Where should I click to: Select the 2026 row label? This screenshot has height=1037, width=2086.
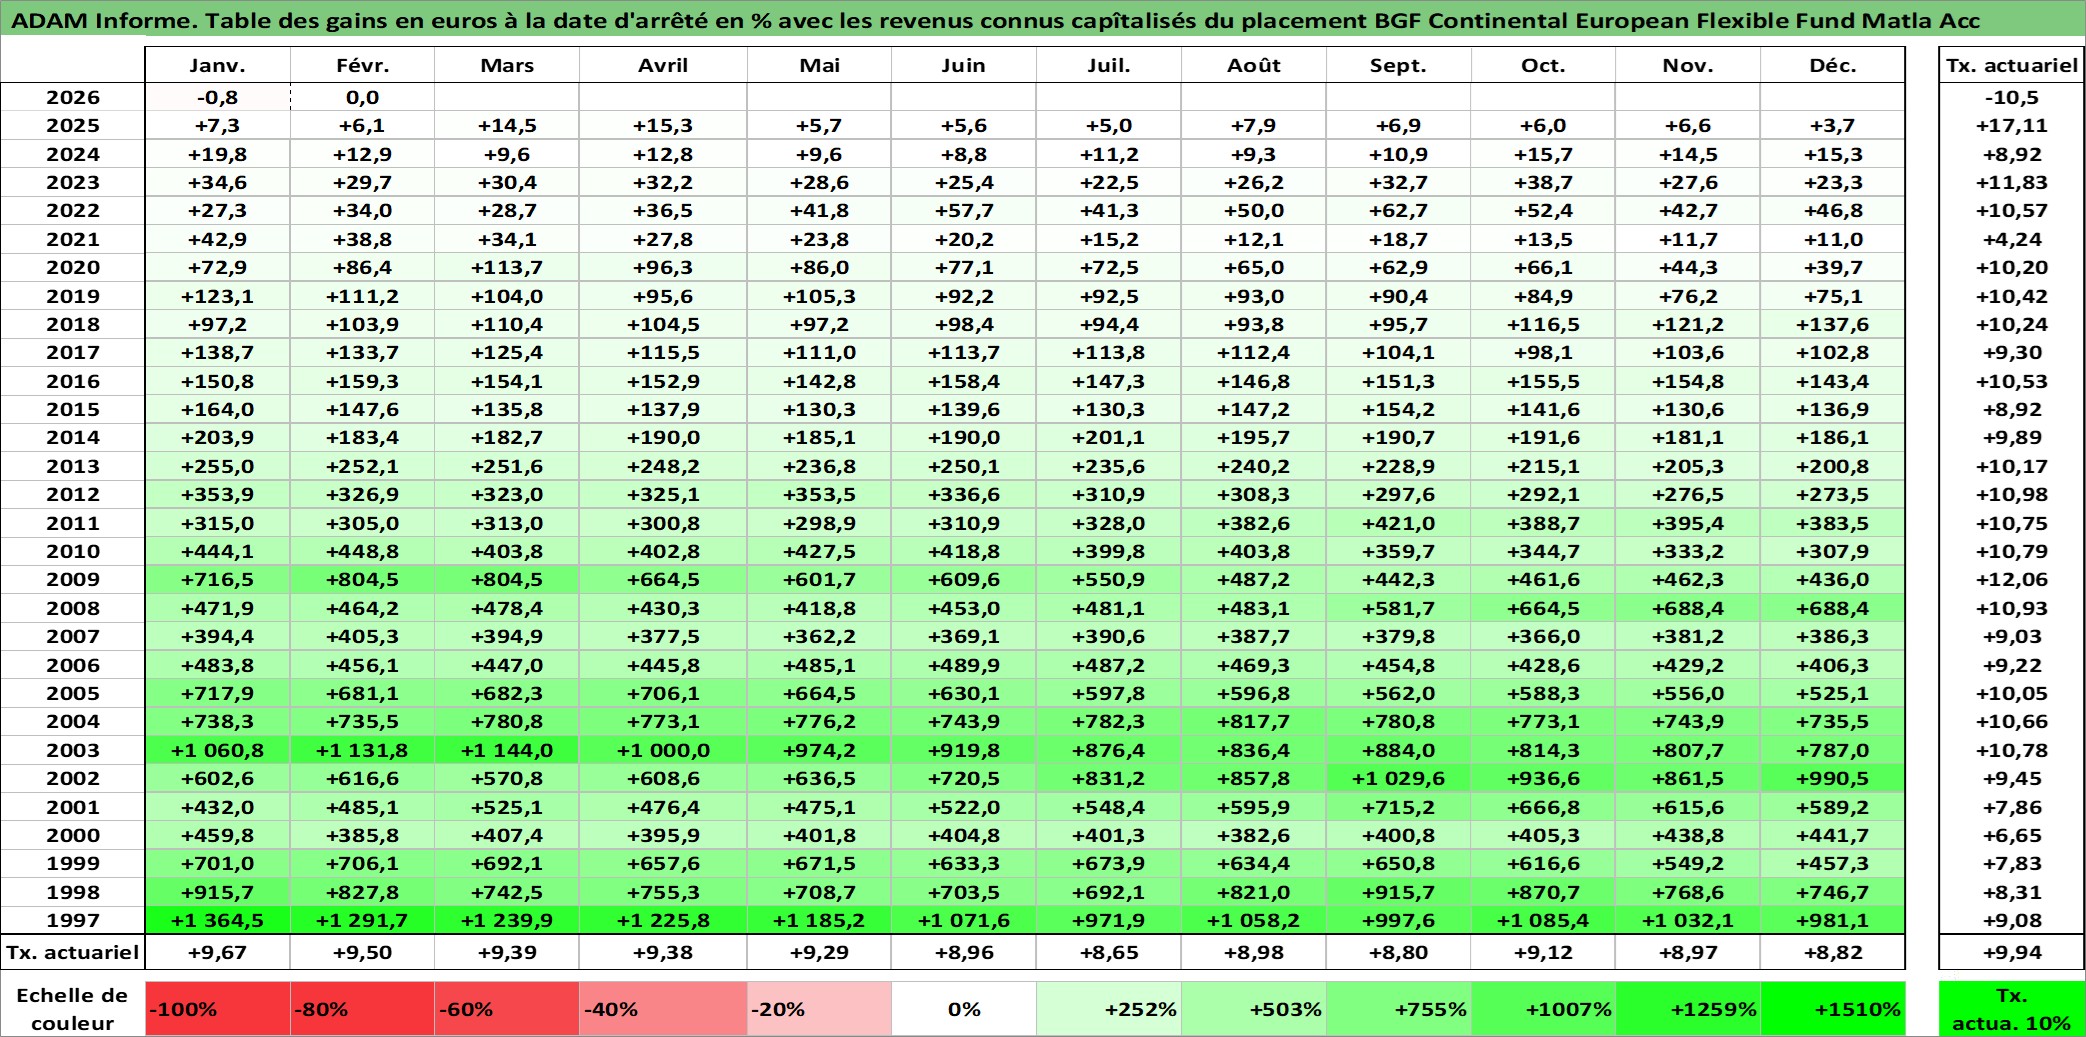coord(73,98)
